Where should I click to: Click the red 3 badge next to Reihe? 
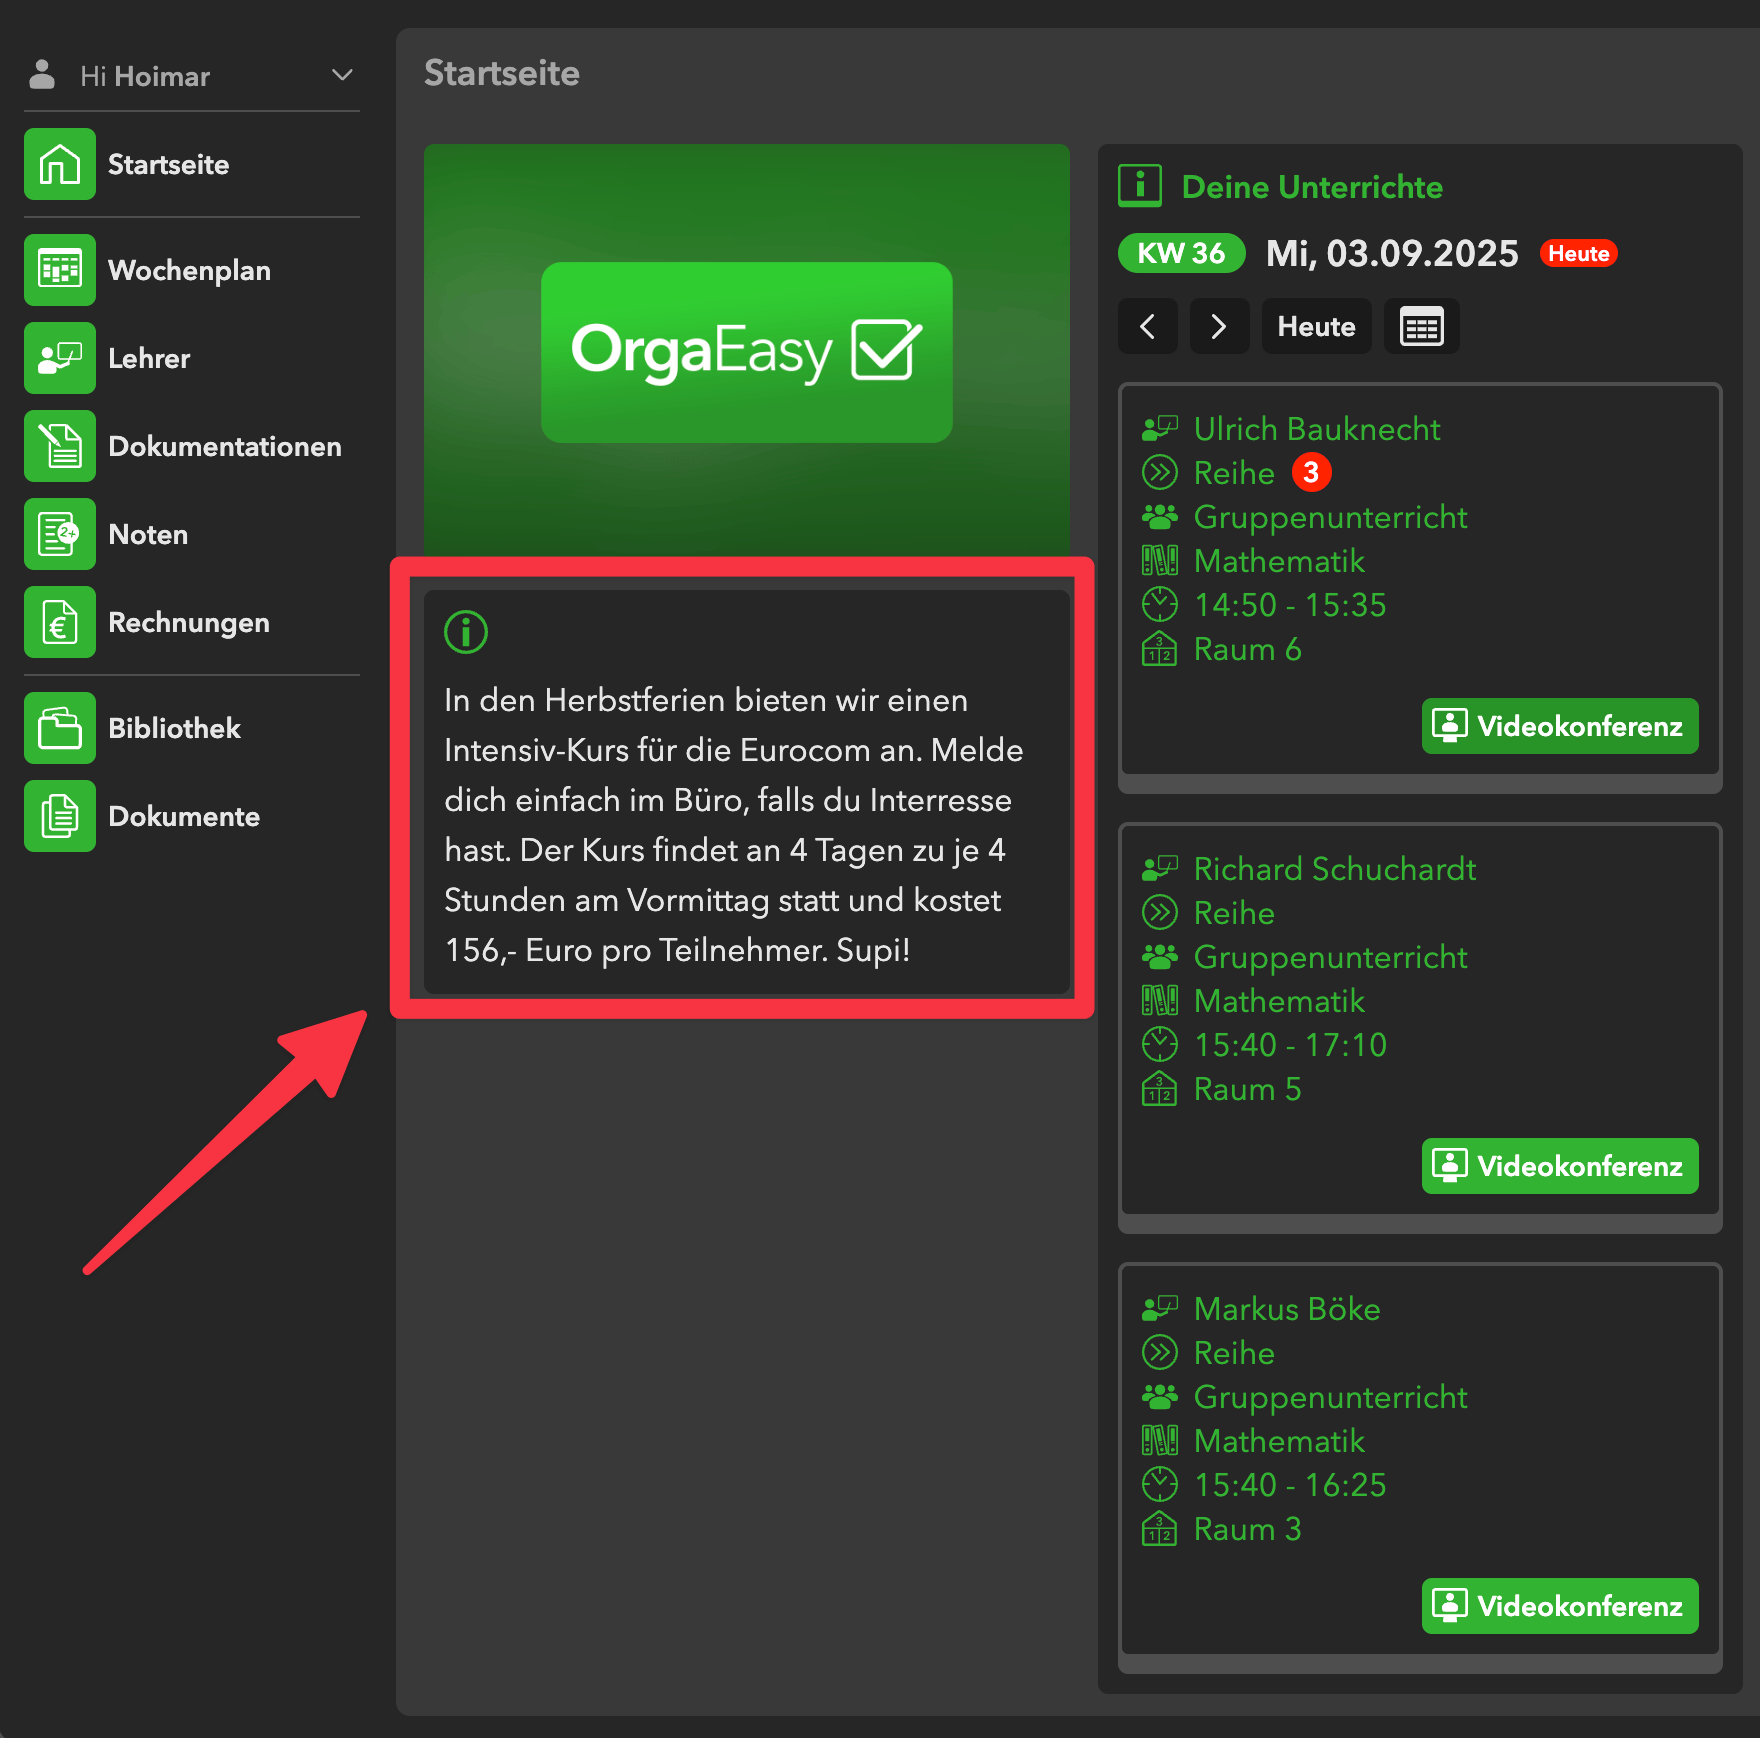point(1311,473)
